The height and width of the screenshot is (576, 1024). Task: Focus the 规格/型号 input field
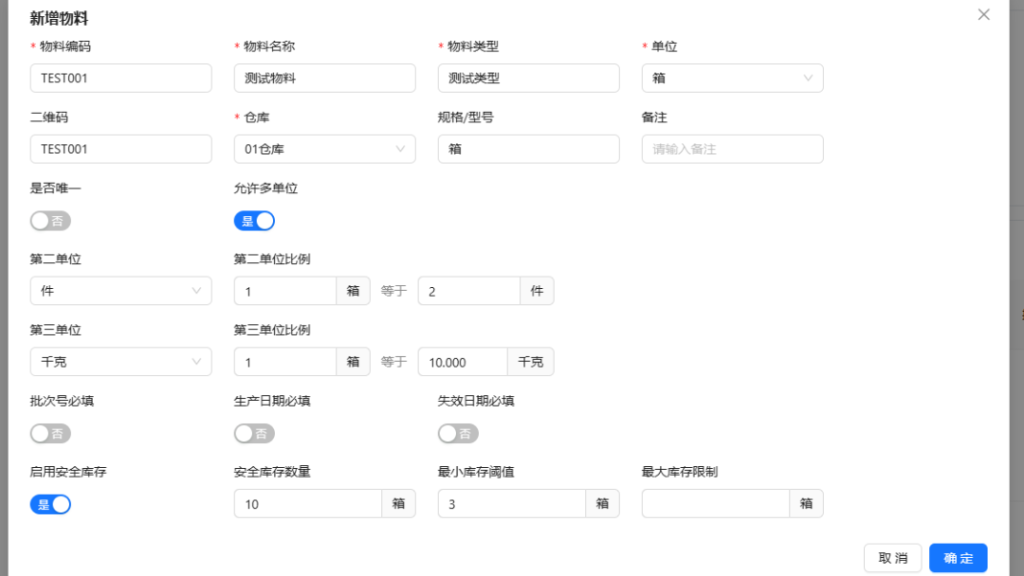pos(528,149)
